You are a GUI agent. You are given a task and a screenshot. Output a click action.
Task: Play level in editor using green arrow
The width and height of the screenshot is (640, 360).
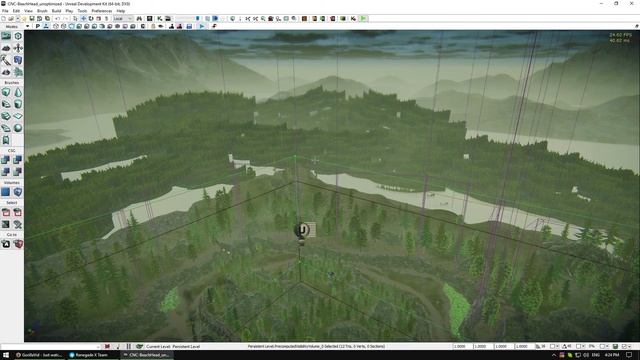[x=363, y=19]
